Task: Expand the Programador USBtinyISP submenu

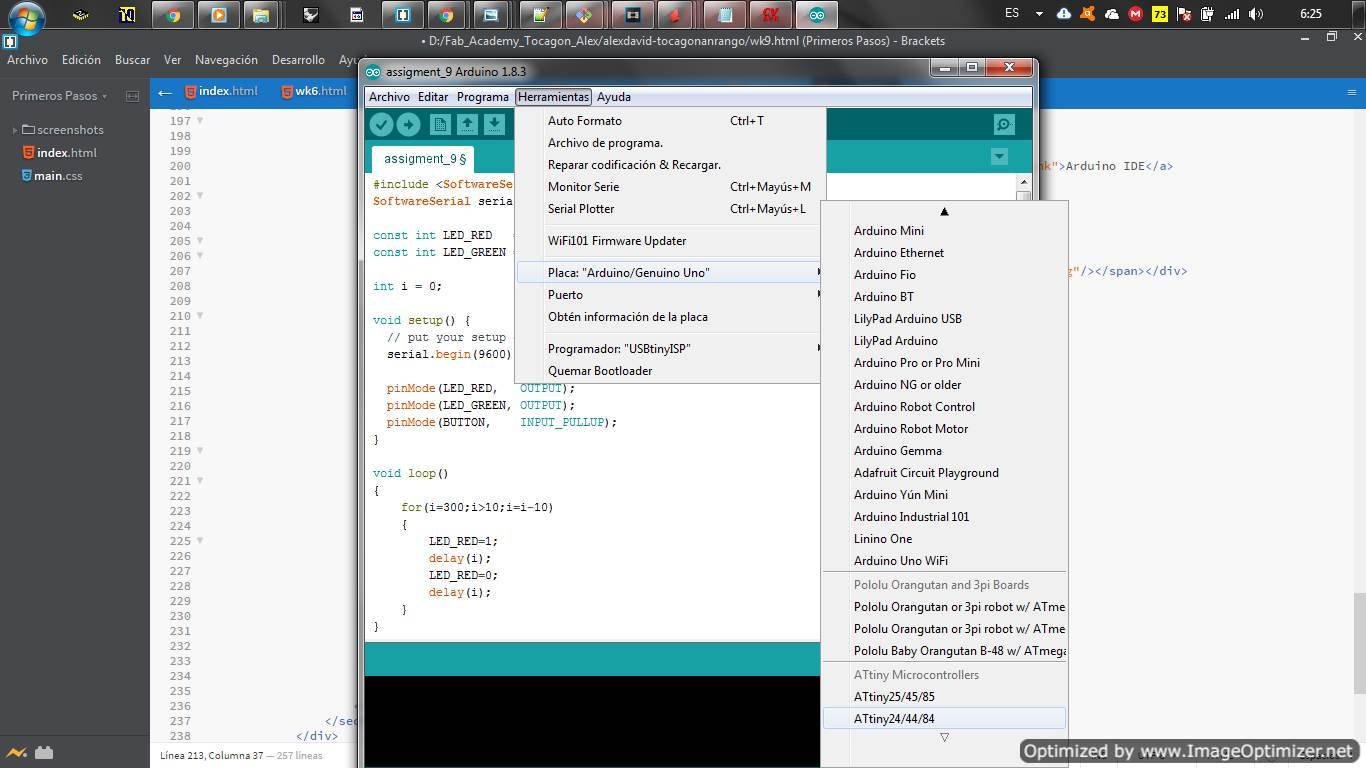Action: [x=670, y=349]
